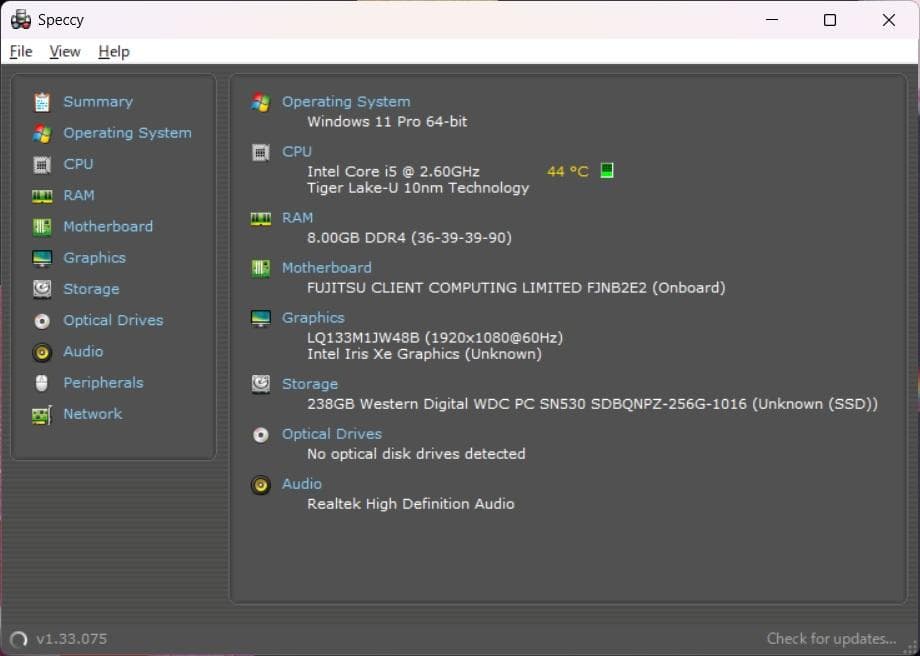Open the View menu
The image size is (920, 656).
[x=65, y=52]
